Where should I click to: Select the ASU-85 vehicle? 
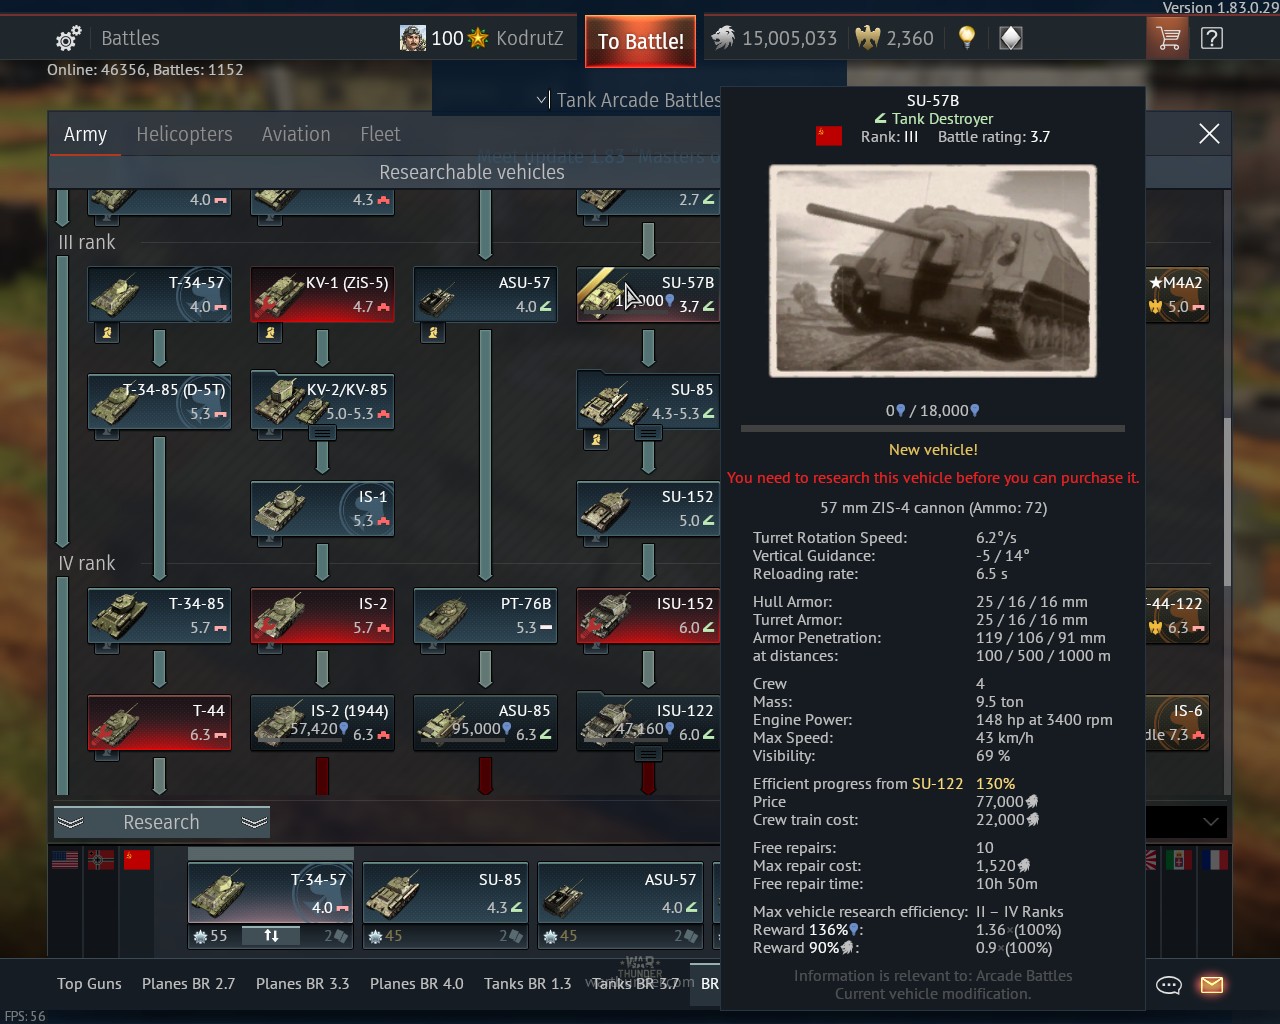[485, 722]
